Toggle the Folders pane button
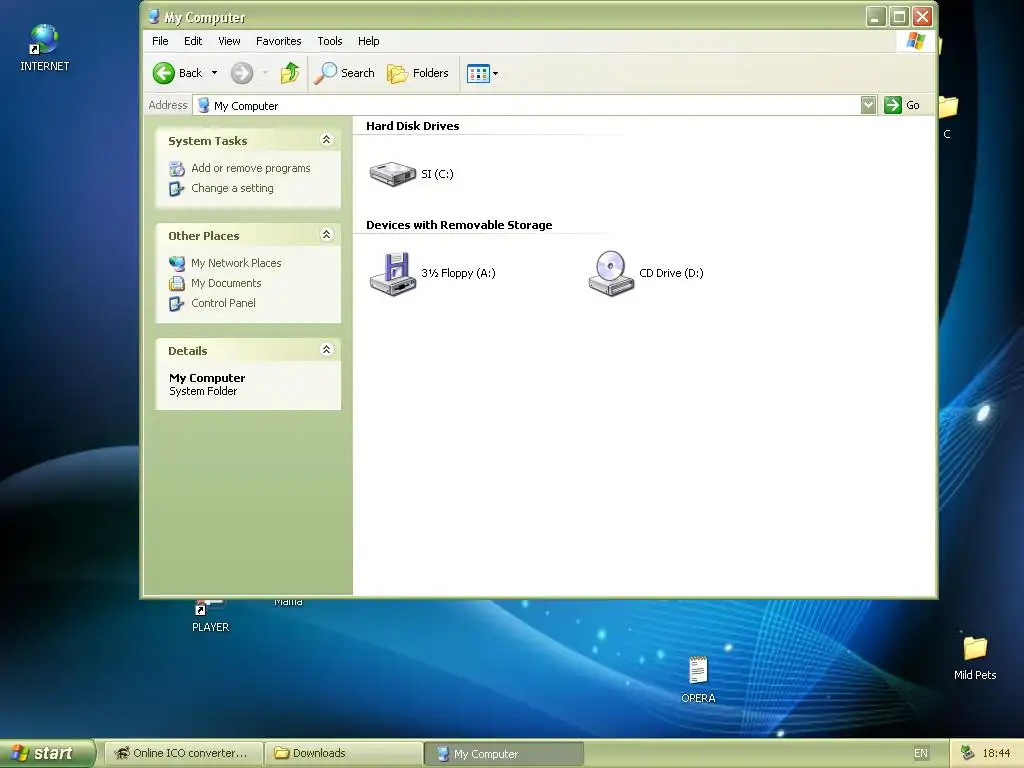Screen dimensions: 1024x768 pos(417,73)
